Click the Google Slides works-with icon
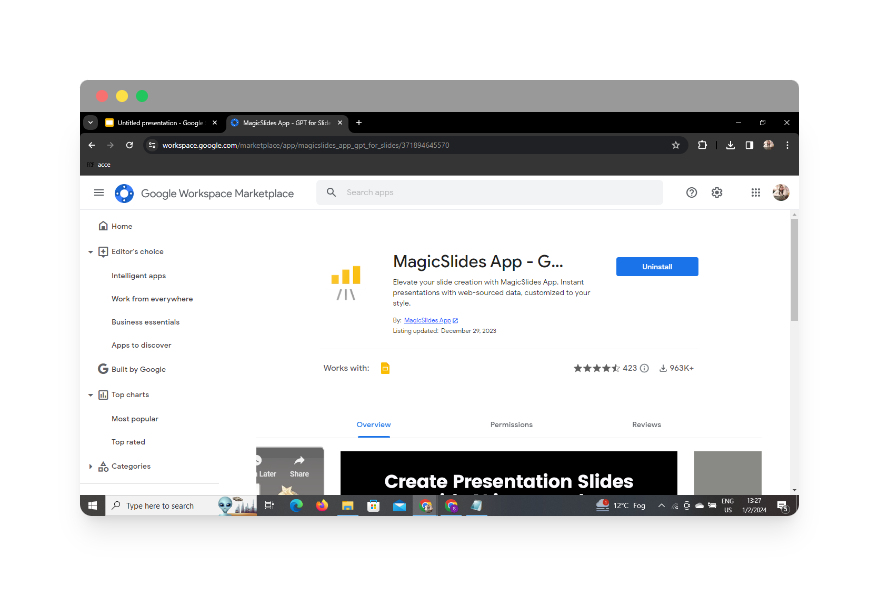Image resolution: width=879 pixels, height=596 pixels. (385, 368)
